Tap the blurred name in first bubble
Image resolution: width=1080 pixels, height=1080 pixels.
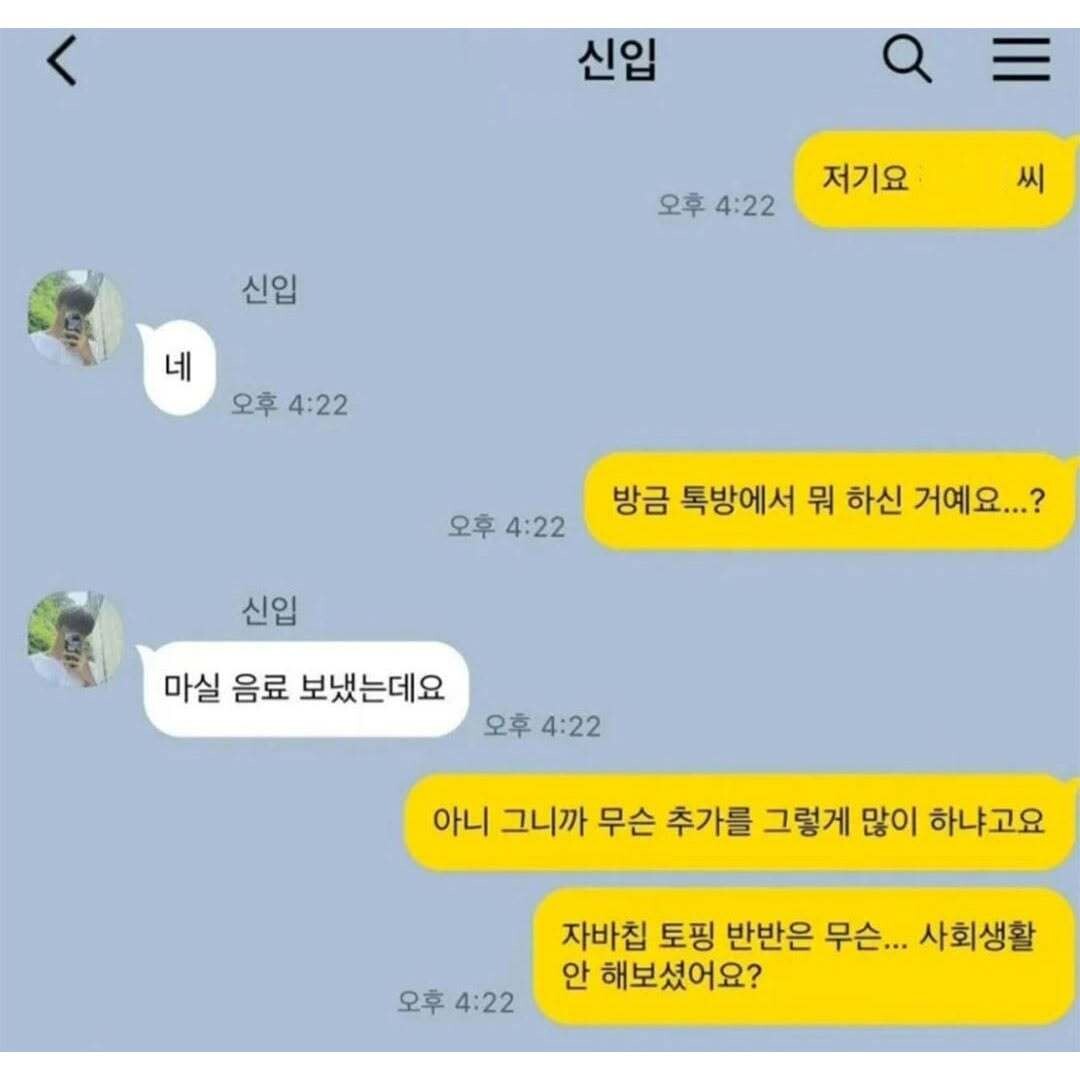963,180
